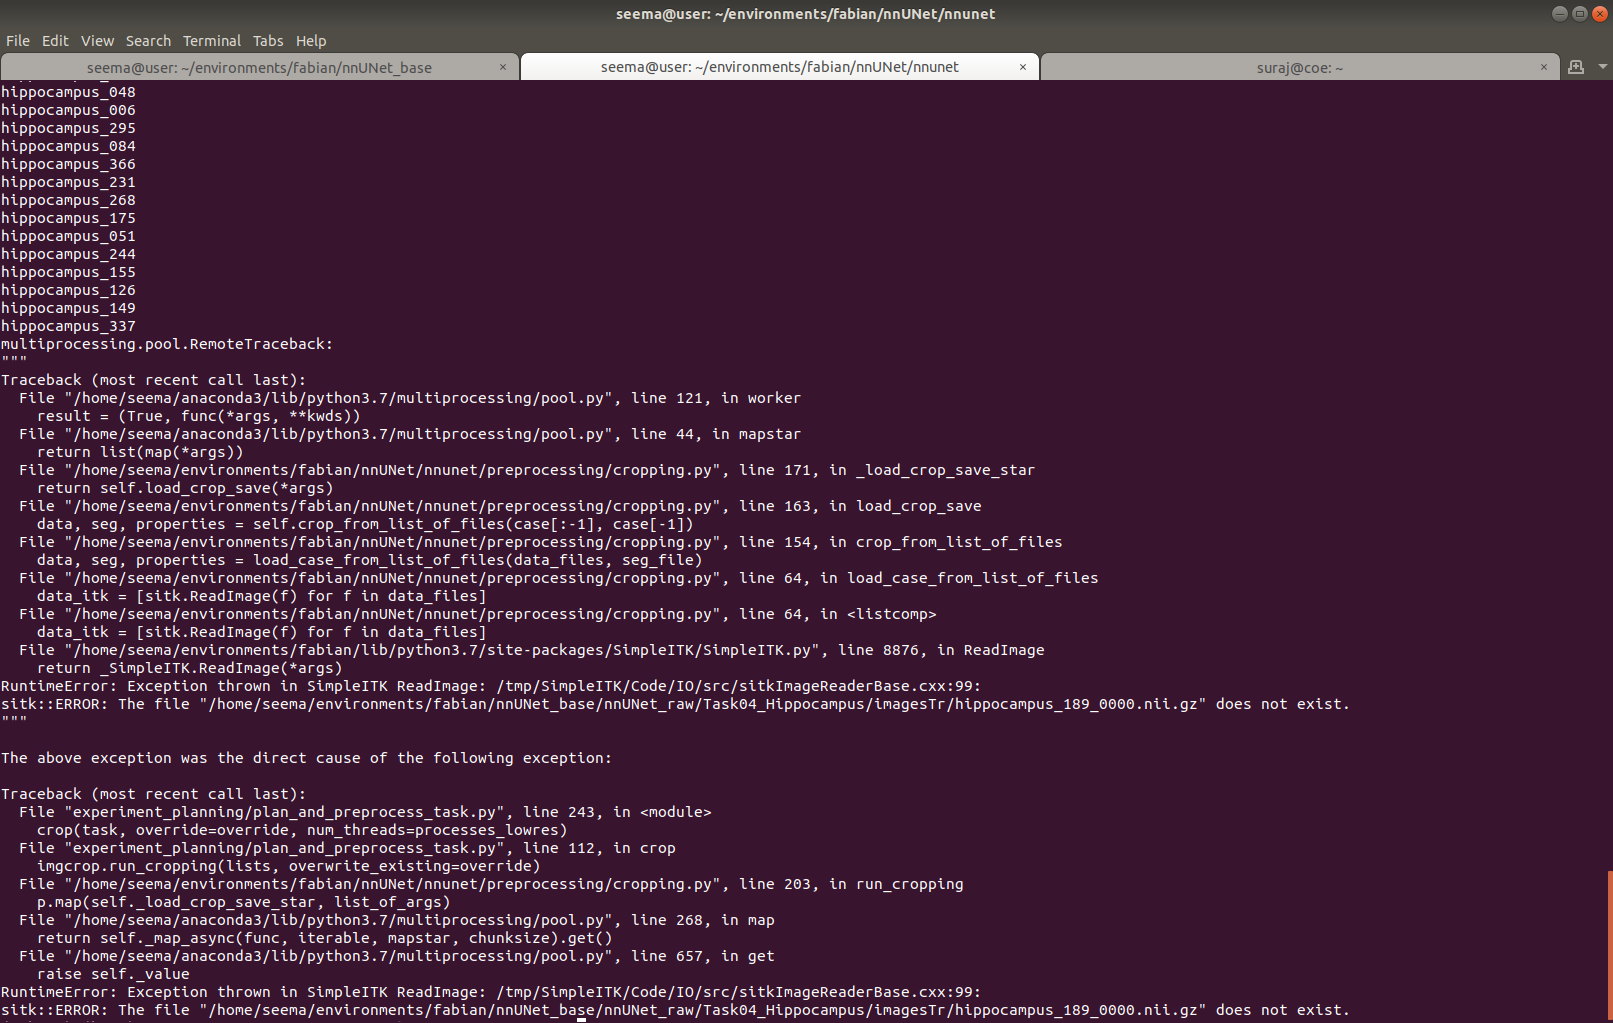Click the multiprocessing.pool.RemoteTraceback line
1613x1023 pixels.
167,344
